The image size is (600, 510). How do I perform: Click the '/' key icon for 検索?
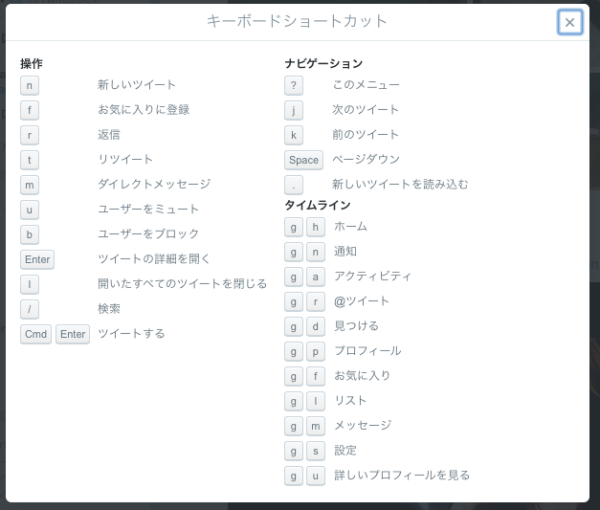tap(30, 309)
